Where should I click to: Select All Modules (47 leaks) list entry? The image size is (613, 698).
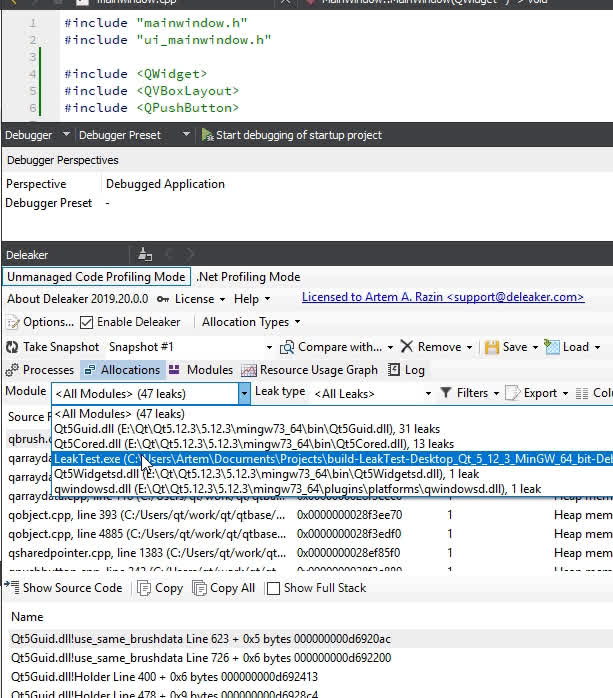pos(119,414)
